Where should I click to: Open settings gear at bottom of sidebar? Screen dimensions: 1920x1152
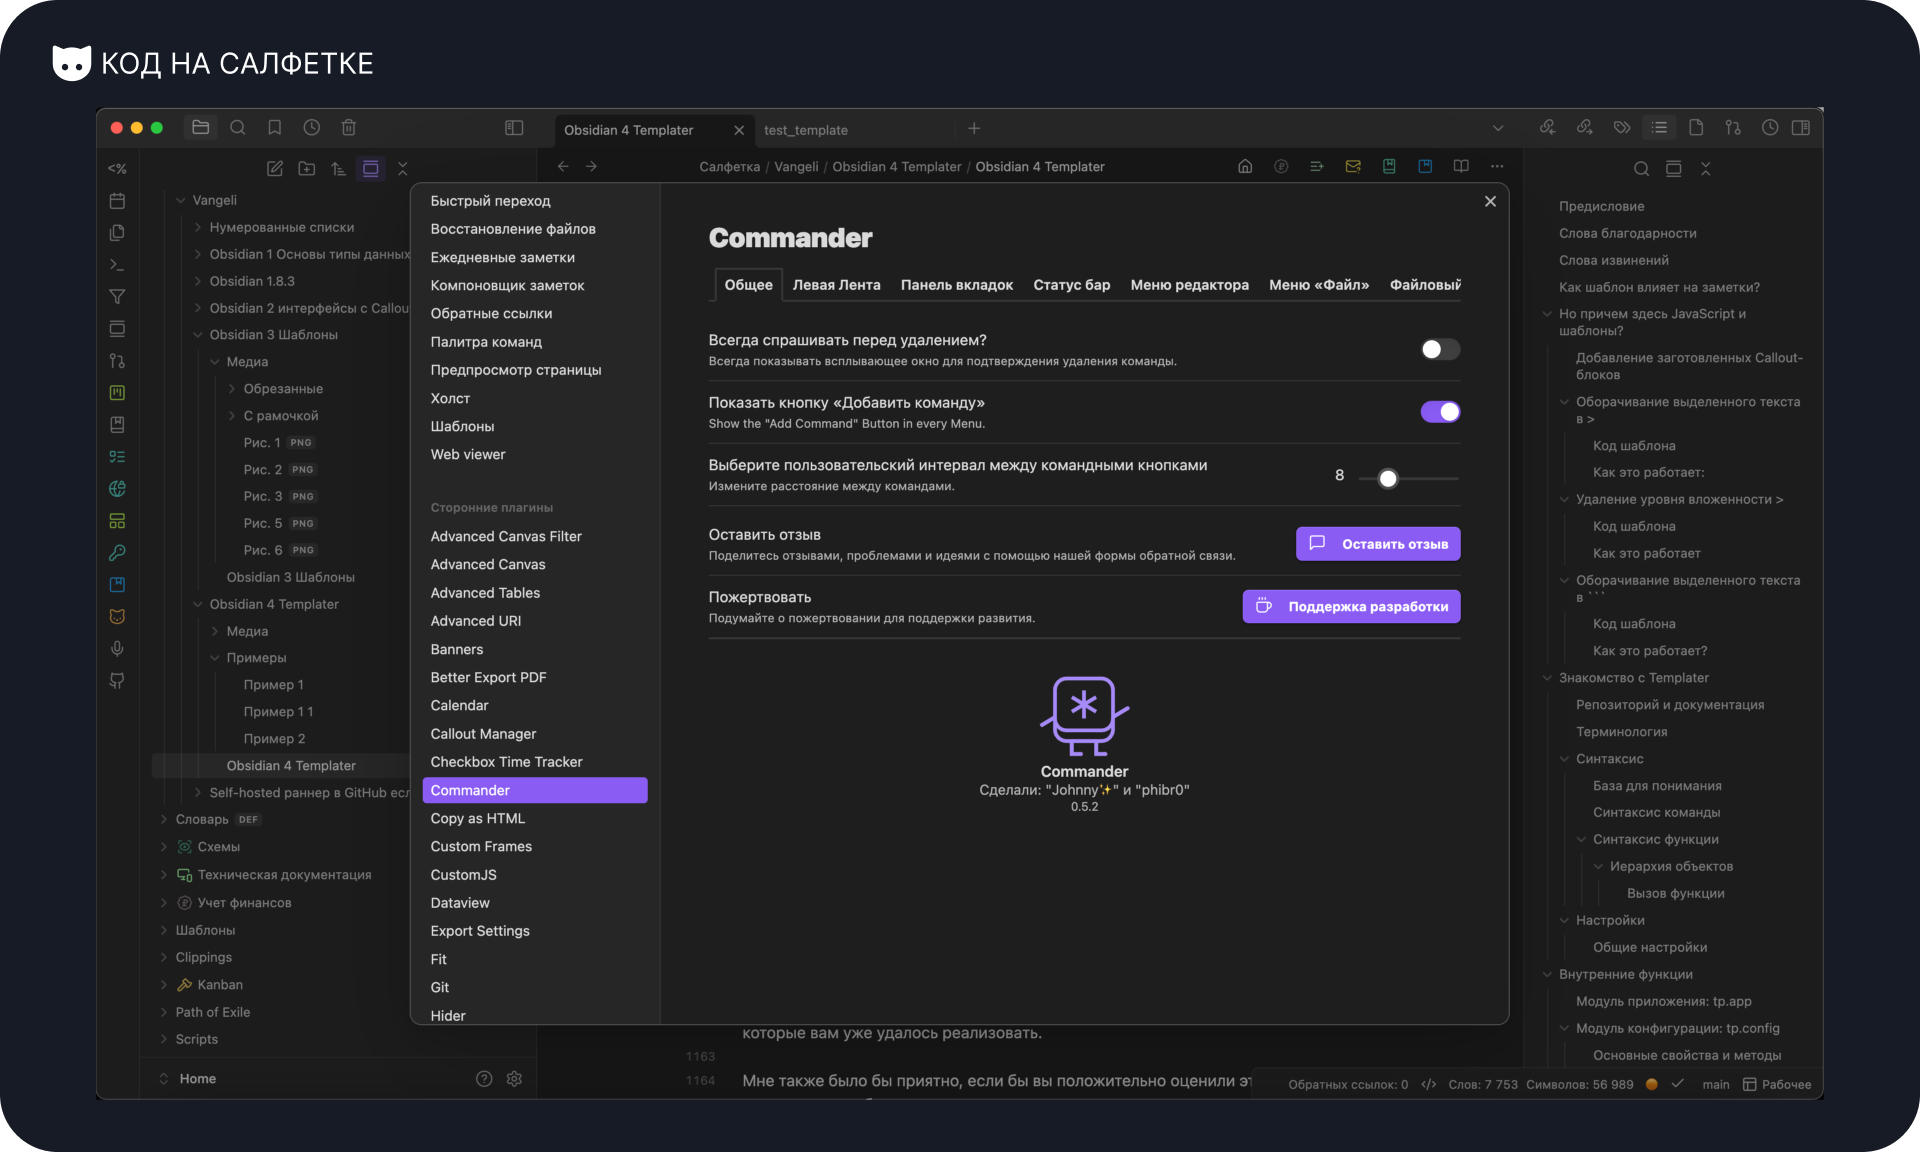[x=515, y=1079]
